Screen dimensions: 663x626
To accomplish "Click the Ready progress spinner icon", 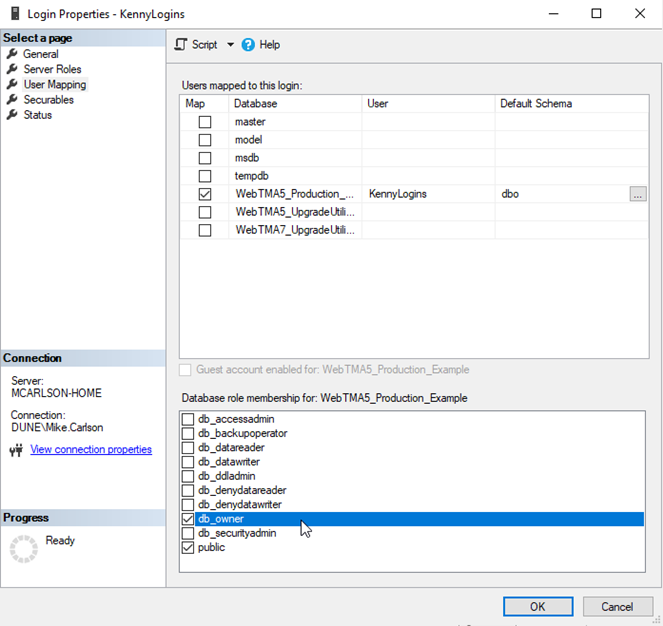I will click(x=23, y=548).
